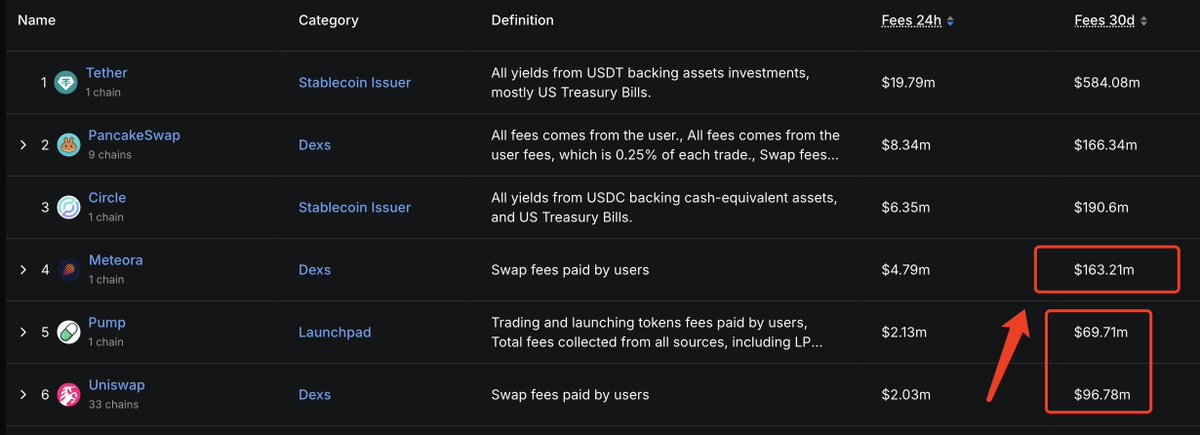Click the Uniswap unicorn logo icon
Screen dimensions: 1200x435
click(68, 395)
